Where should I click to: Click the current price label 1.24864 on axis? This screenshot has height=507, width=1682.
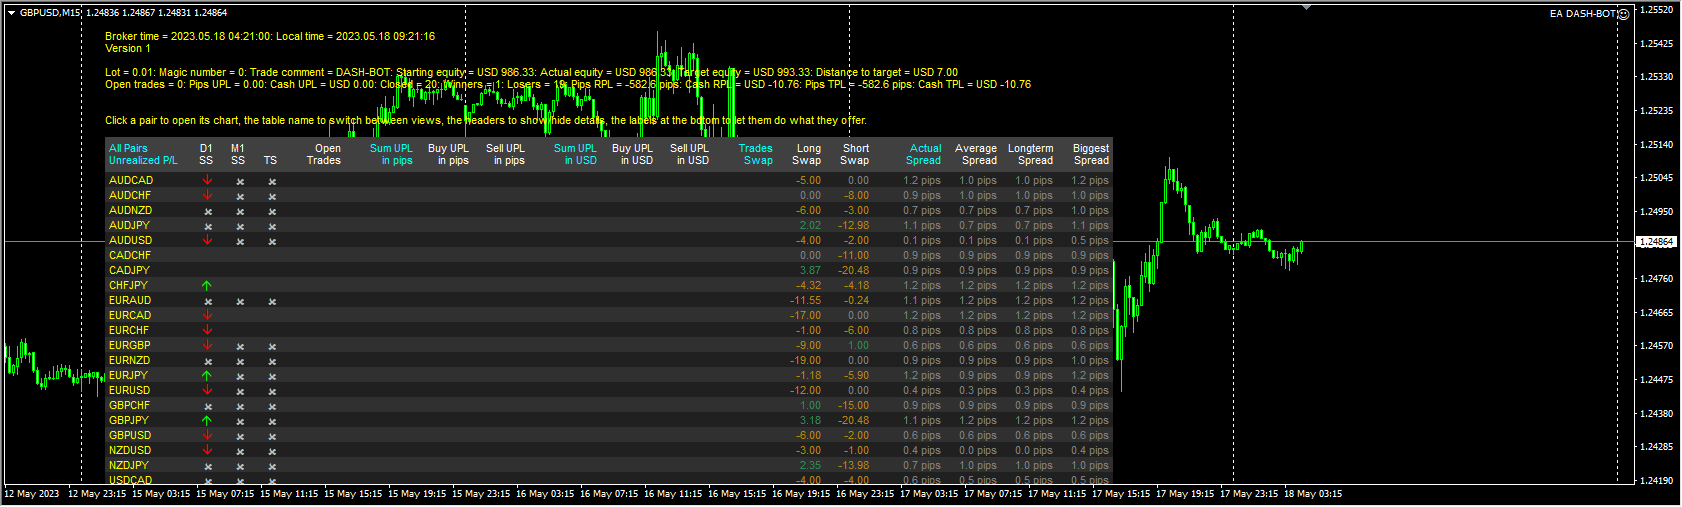pyautogui.click(x=1656, y=242)
